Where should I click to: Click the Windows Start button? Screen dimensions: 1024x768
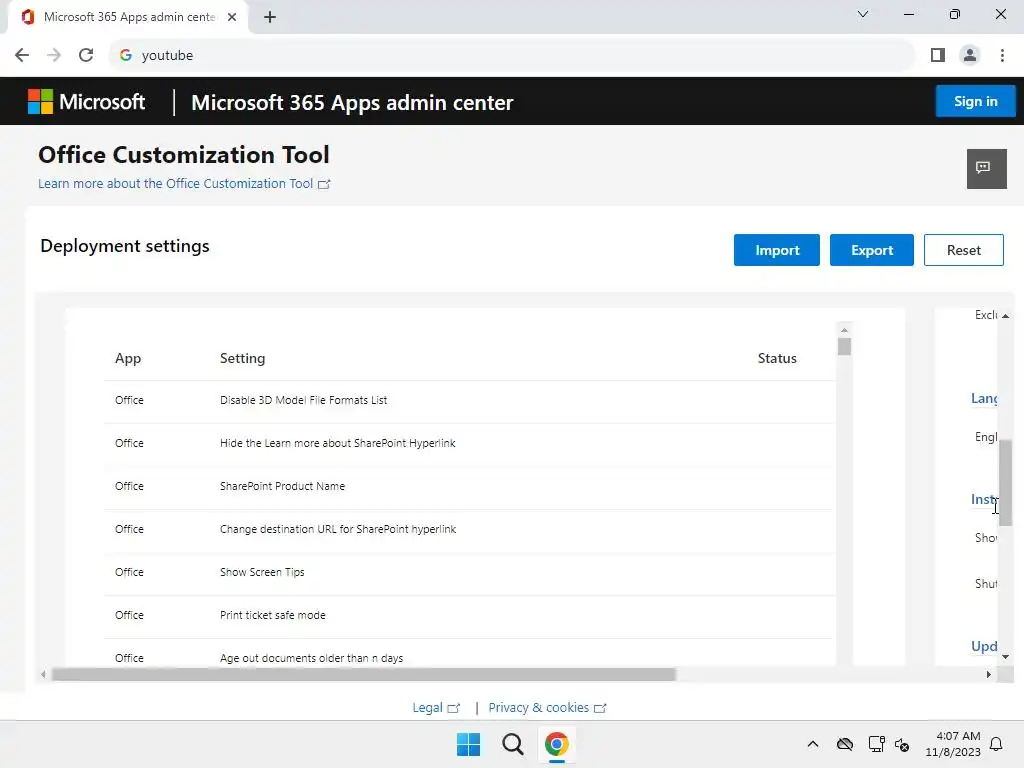468,744
